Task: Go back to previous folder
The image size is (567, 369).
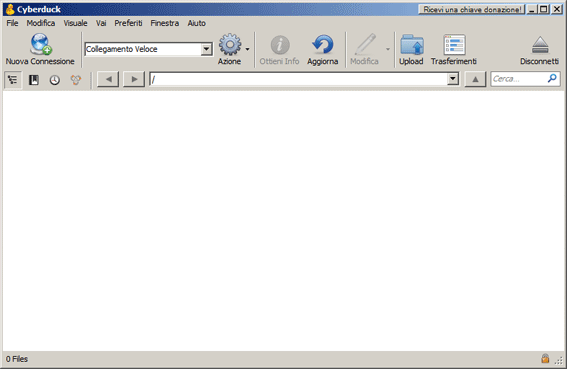Action: [x=108, y=79]
